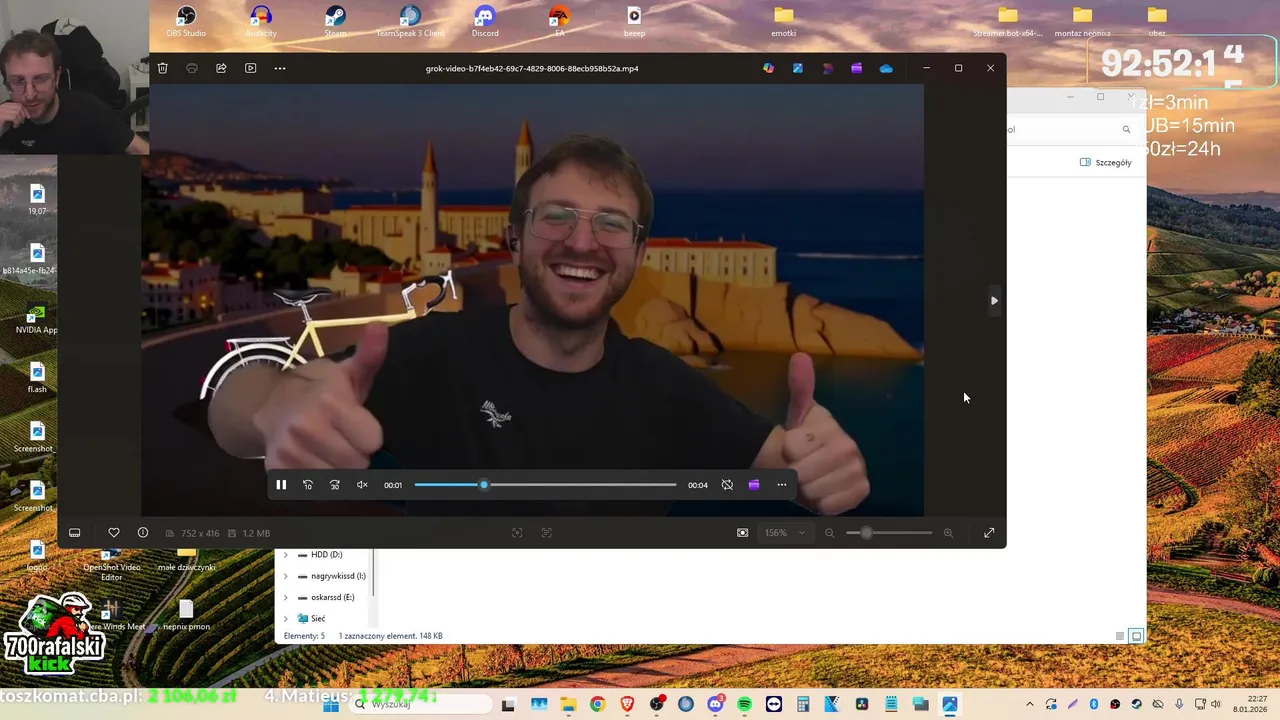1280x720 pixels.
Task: Pause the video playback
Action: point(281,485)
